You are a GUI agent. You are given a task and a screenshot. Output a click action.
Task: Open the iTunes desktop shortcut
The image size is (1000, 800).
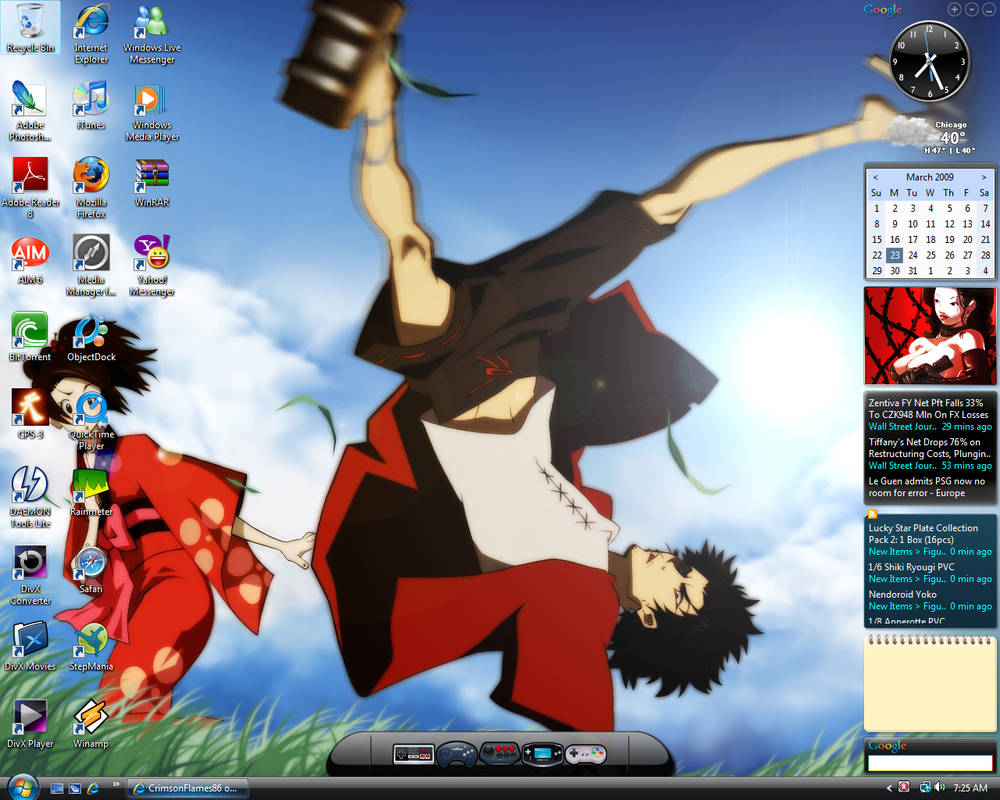91,105
